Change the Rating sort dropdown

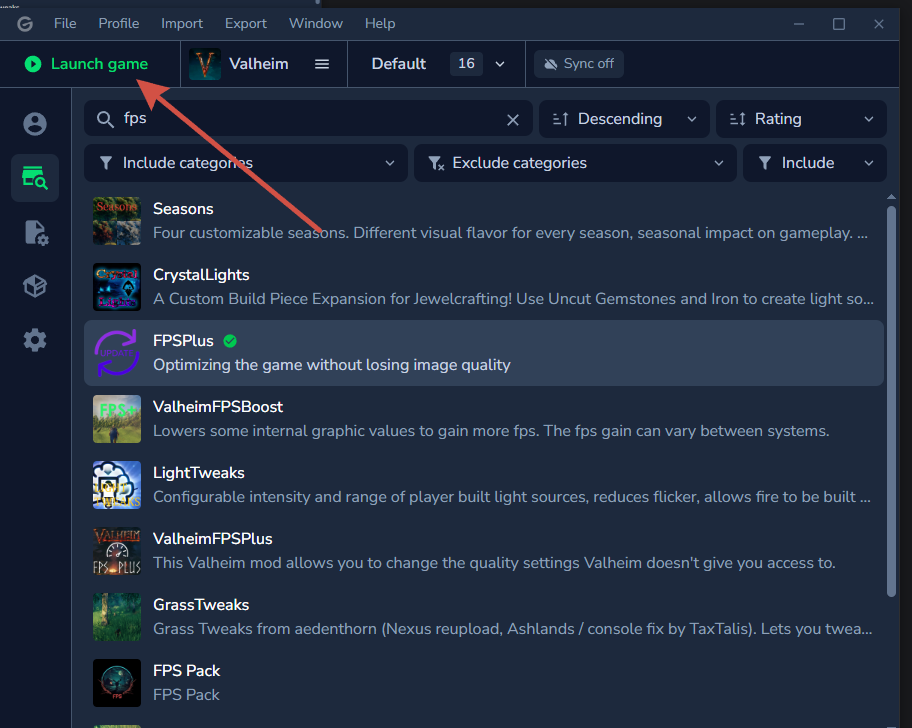[801, 119]
